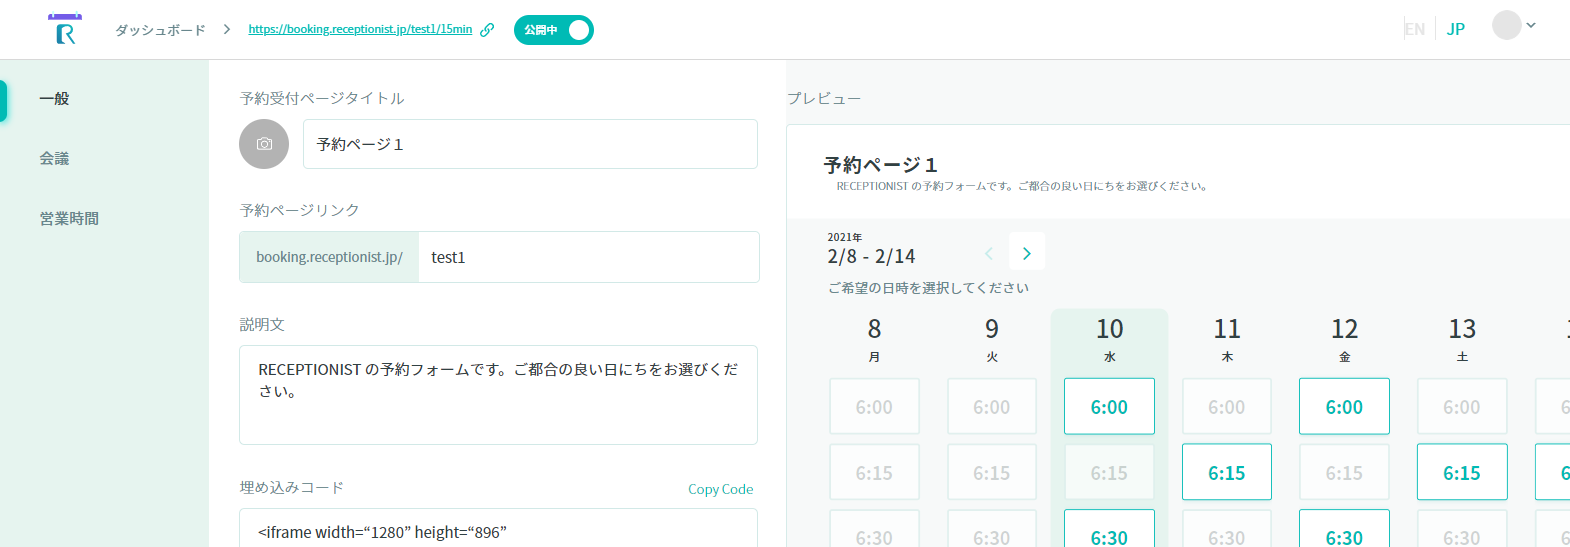1570x547 pixels.
Task: Click the booking page title input field
Action: coord(530,144)
